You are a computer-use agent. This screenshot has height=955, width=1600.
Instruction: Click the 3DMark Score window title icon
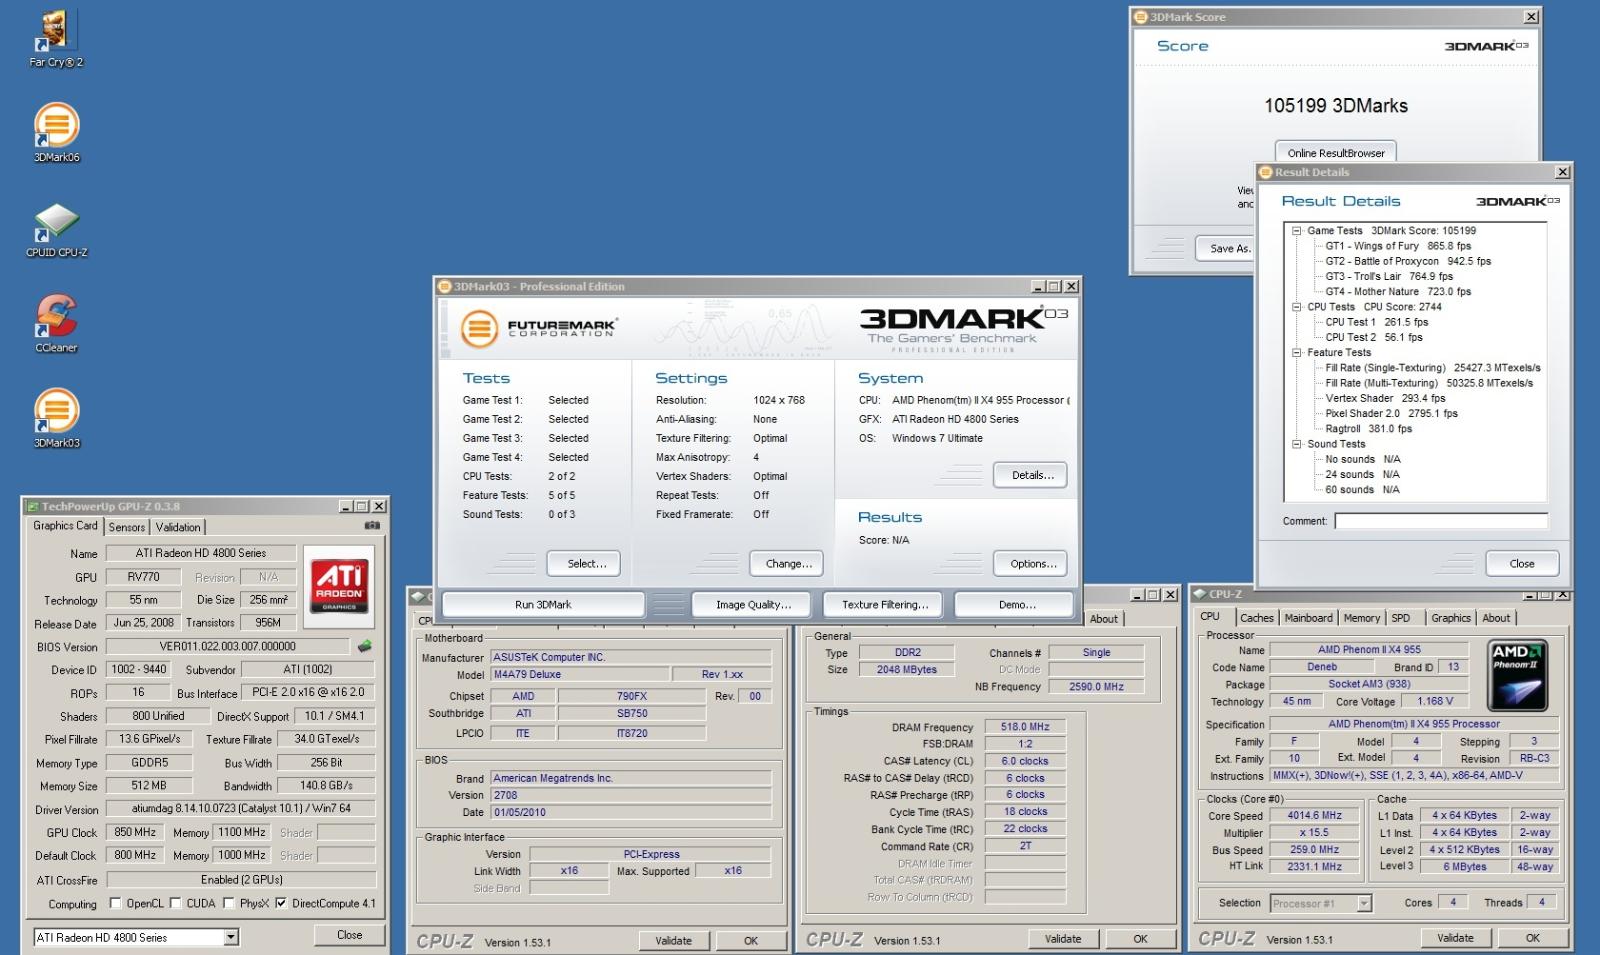1141,17
